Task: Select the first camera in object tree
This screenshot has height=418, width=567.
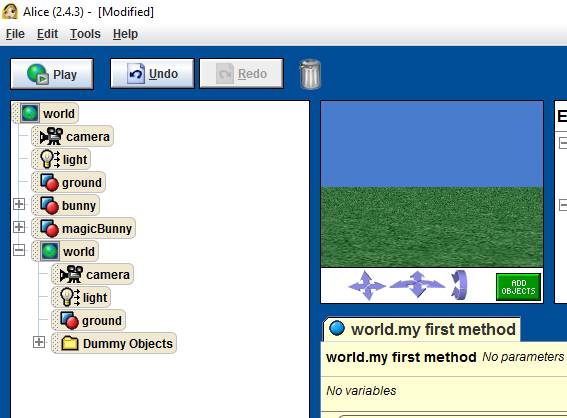Action: (x=73, y=136)
